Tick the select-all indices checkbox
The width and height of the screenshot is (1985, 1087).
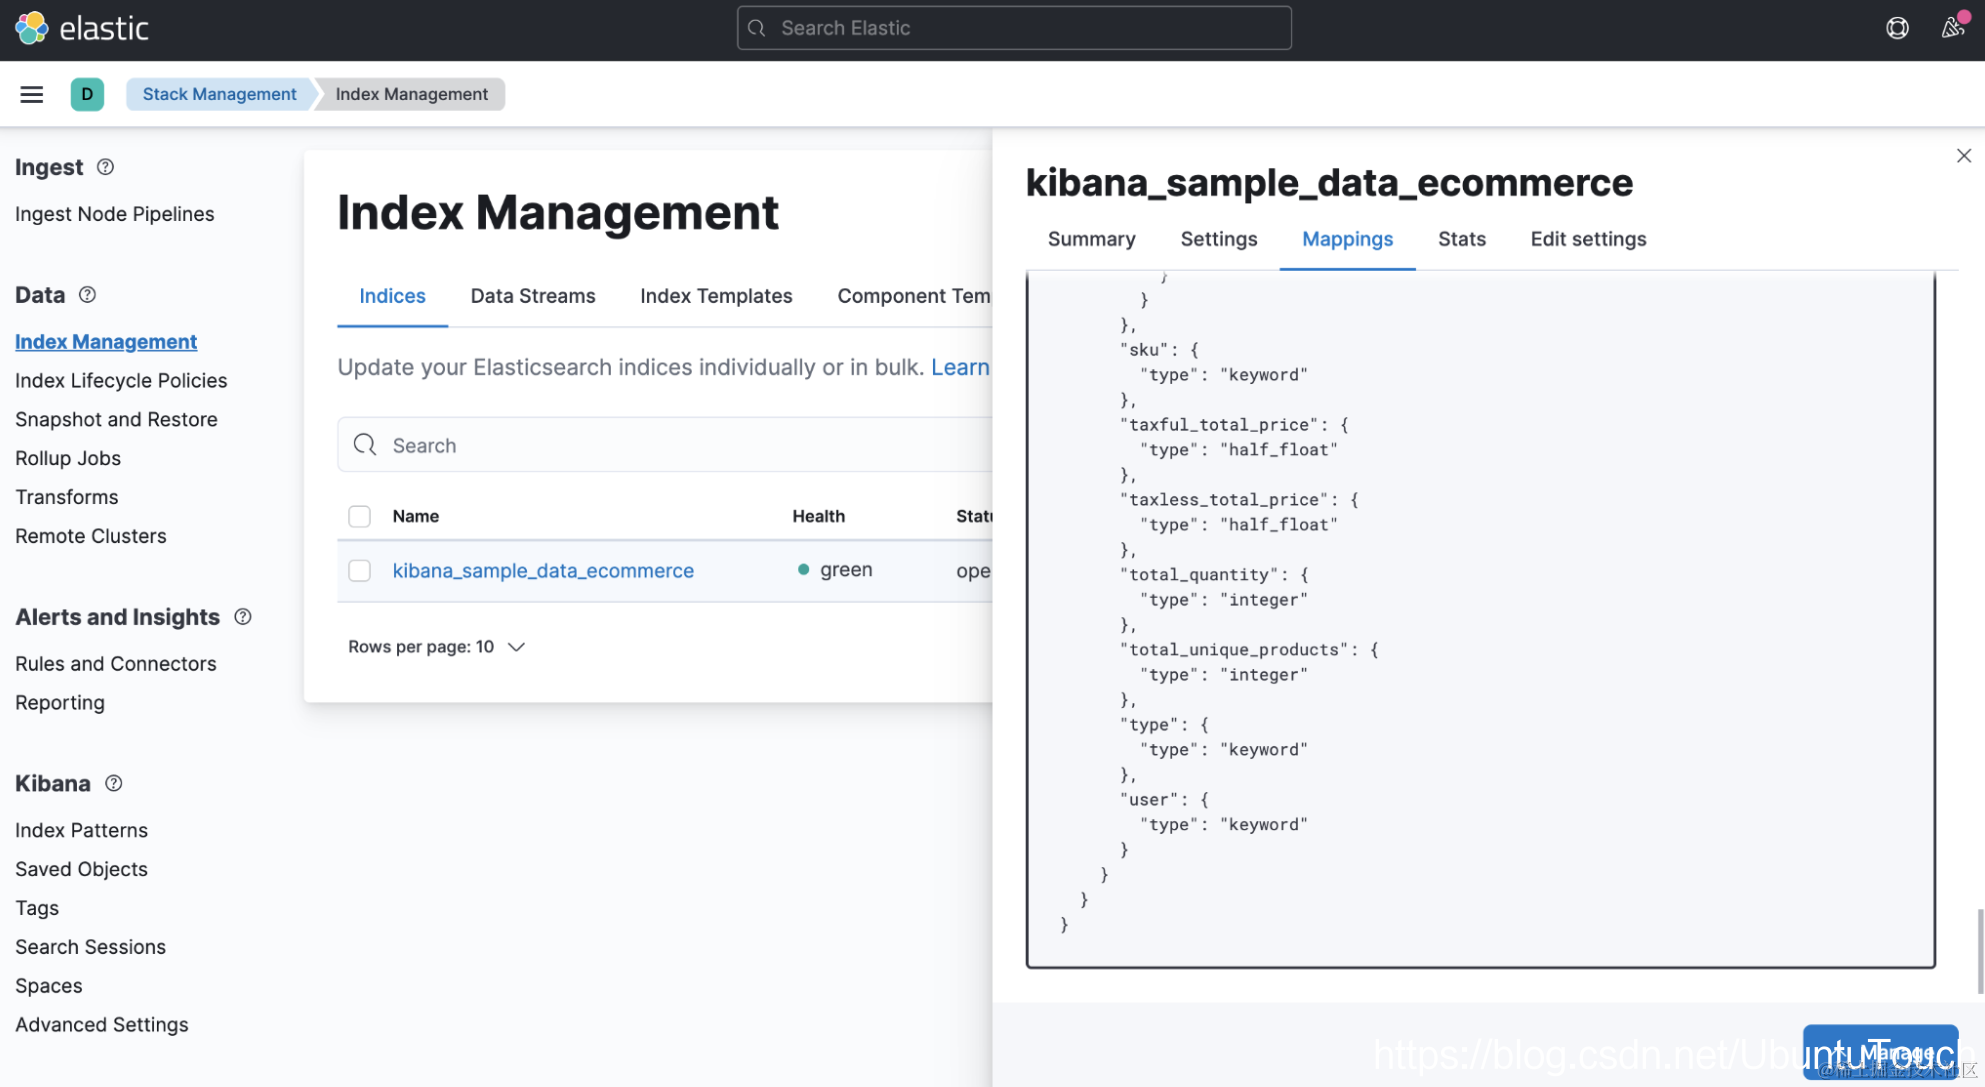[x=359, y=516]
